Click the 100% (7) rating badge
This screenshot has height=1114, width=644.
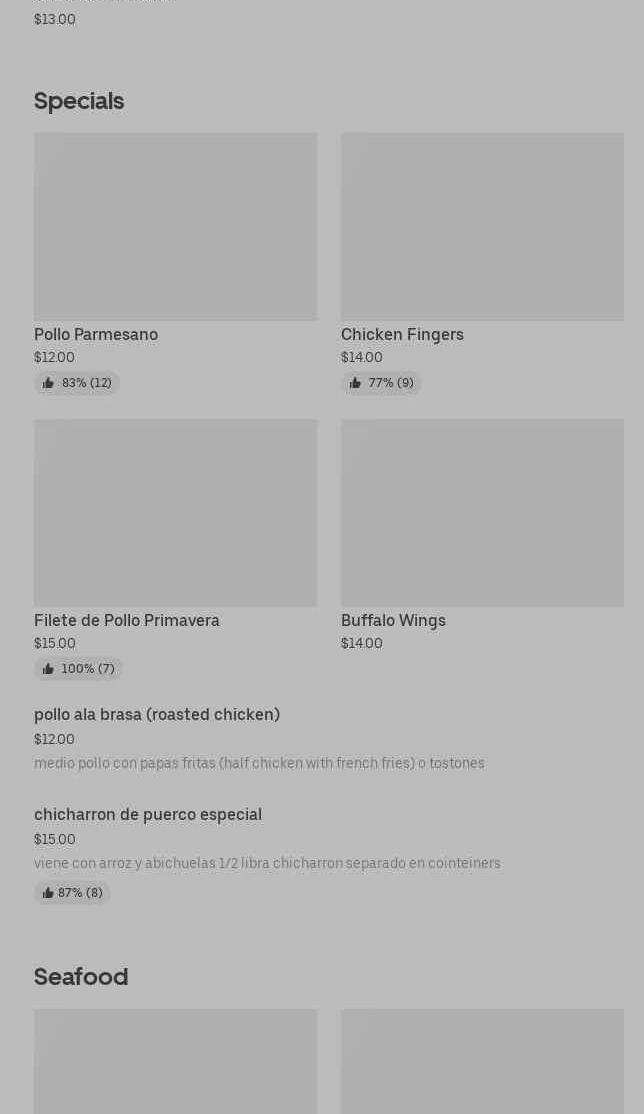click(x=78, y=669)
